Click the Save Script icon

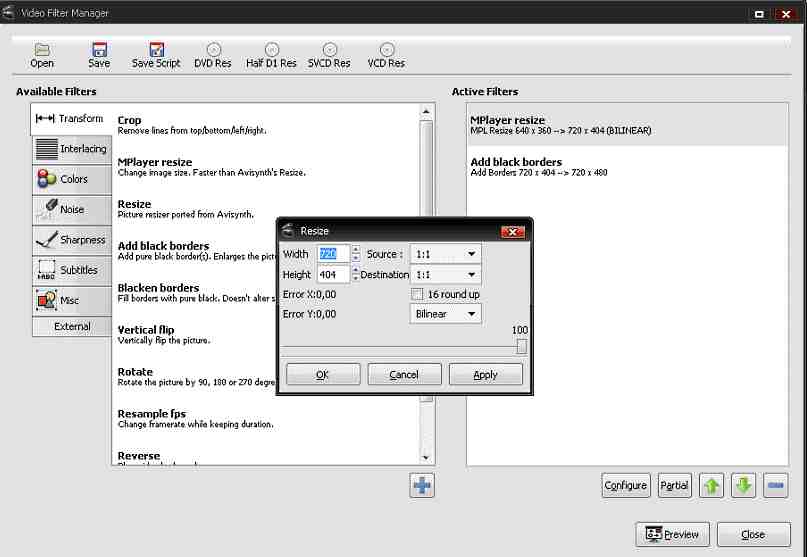[156, 50]
